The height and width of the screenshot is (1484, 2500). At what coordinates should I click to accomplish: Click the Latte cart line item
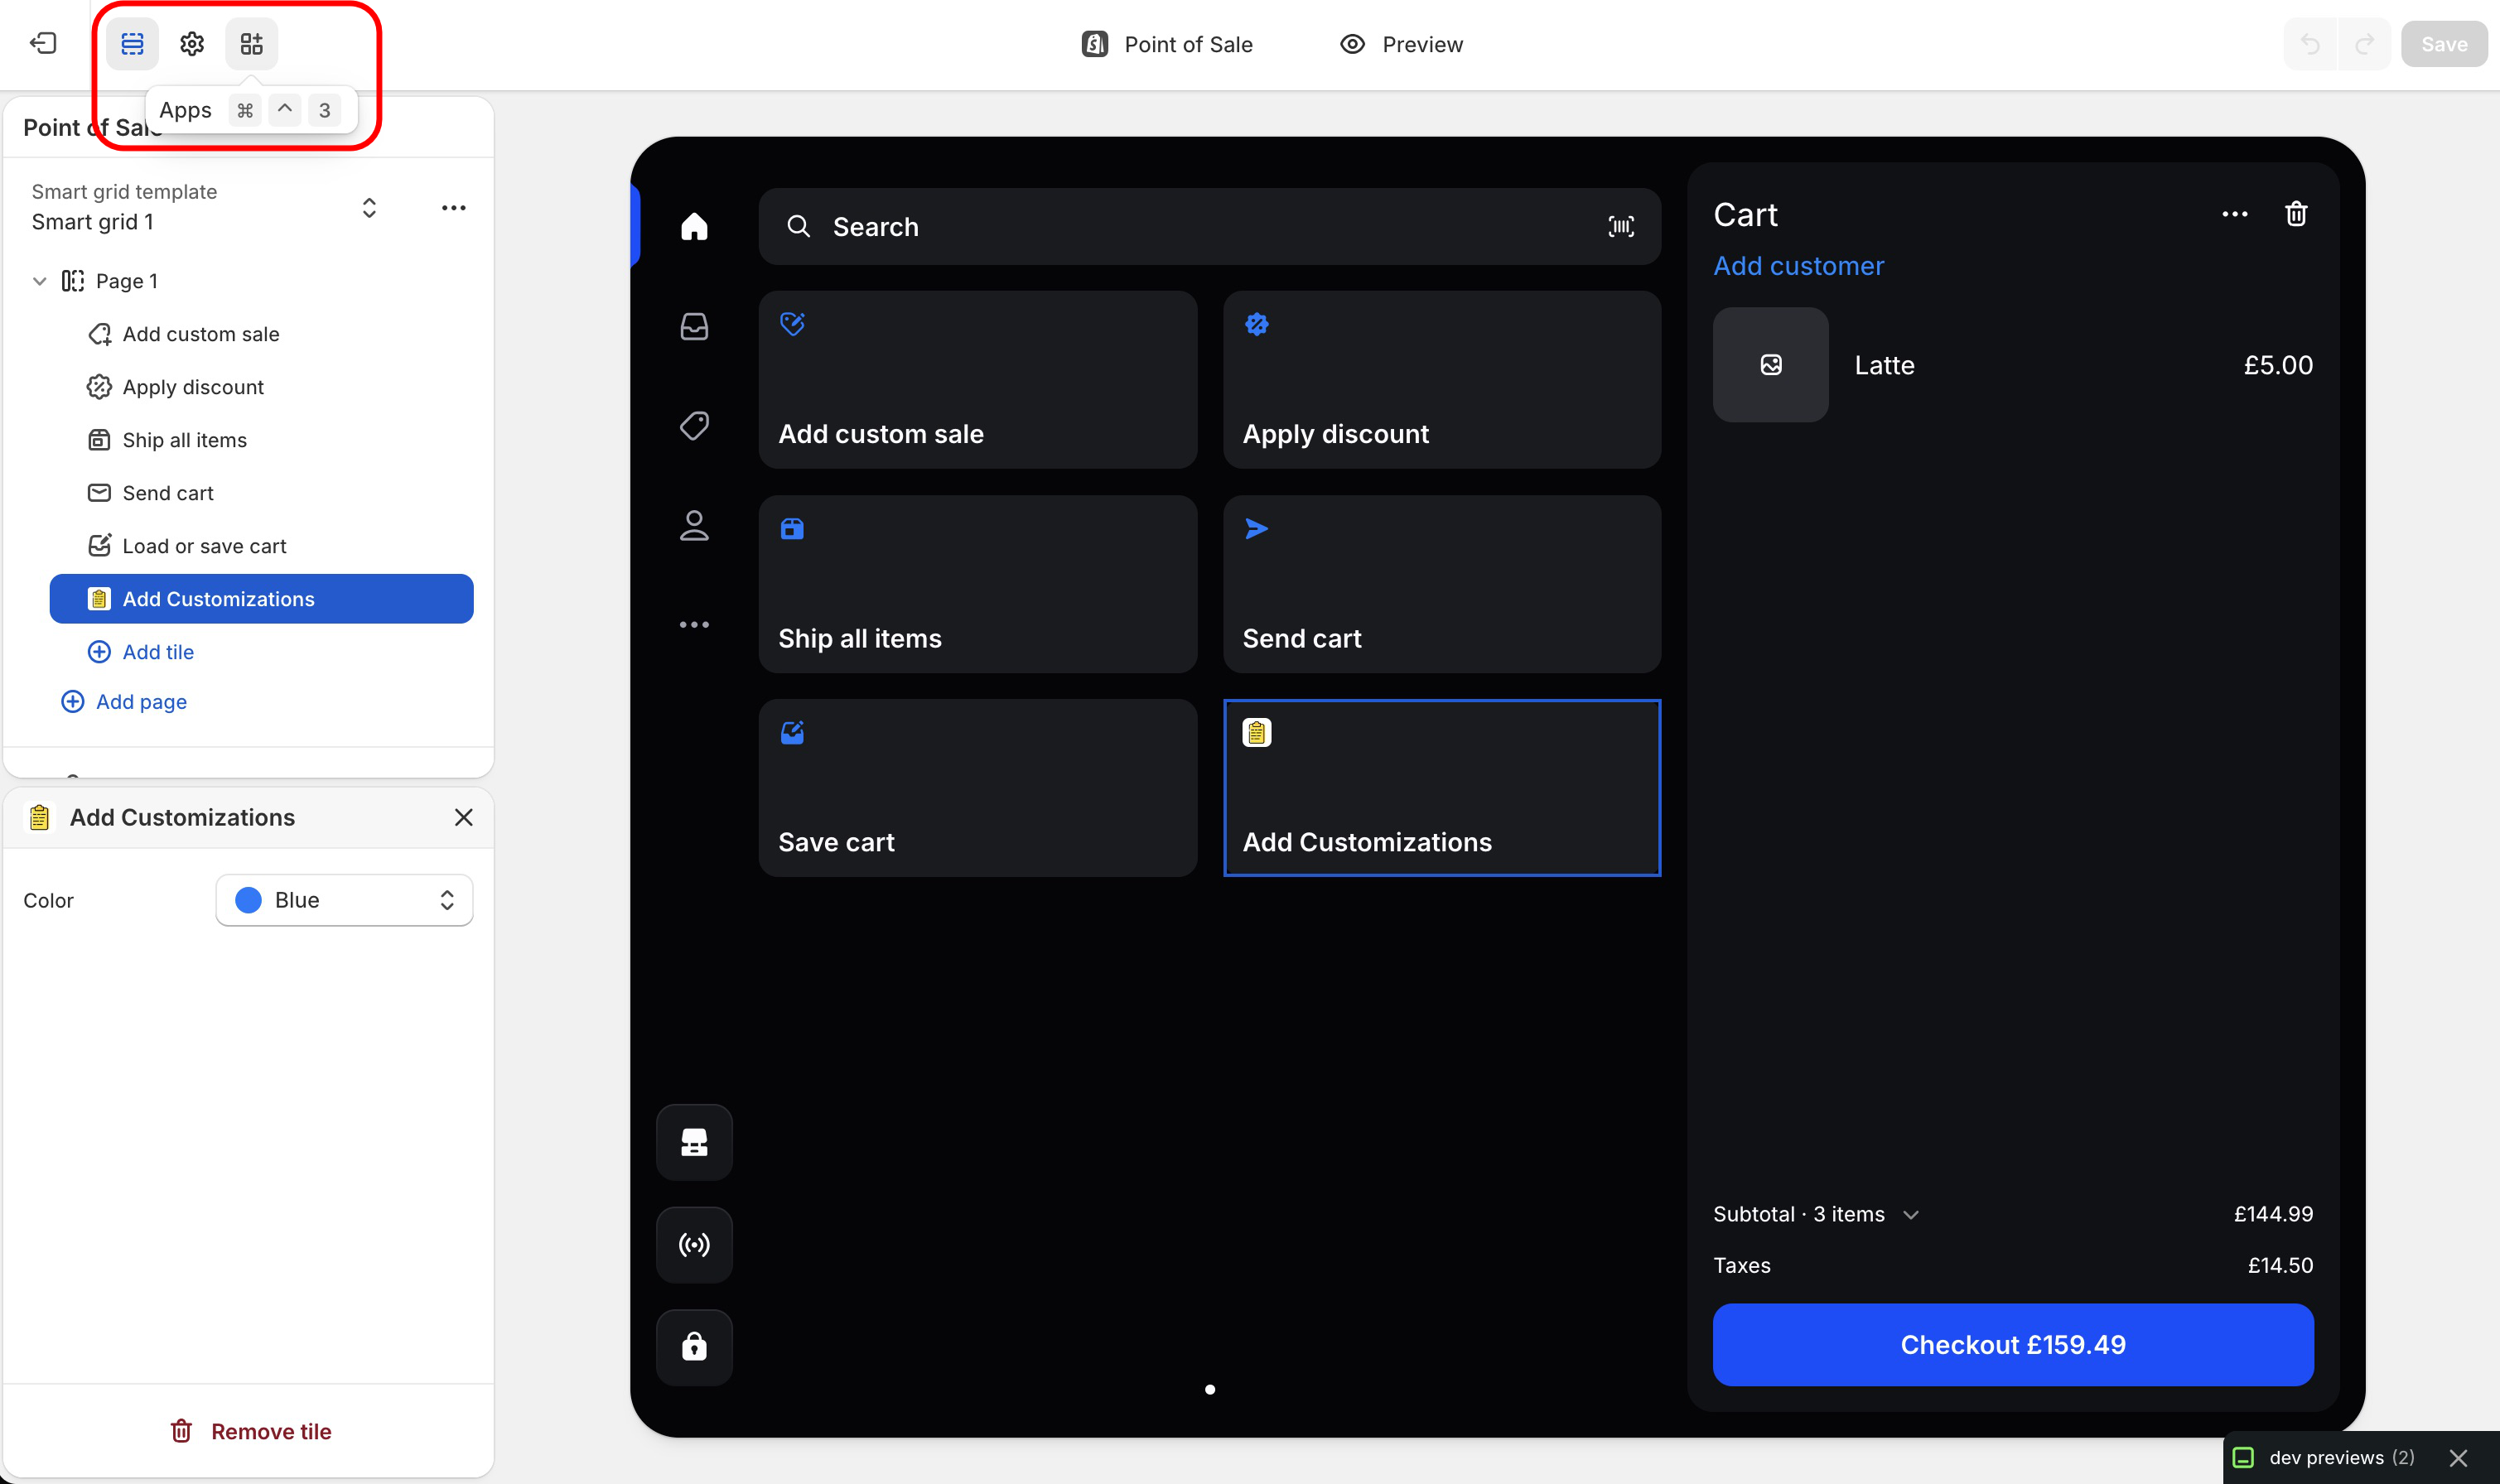[x=2013, y=365]
